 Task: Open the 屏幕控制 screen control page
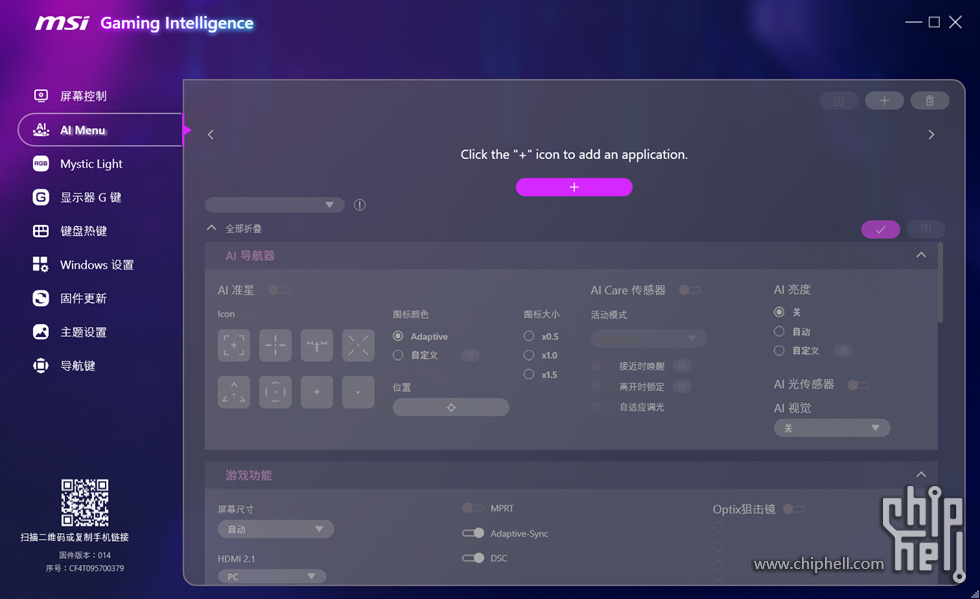point(82,96)
